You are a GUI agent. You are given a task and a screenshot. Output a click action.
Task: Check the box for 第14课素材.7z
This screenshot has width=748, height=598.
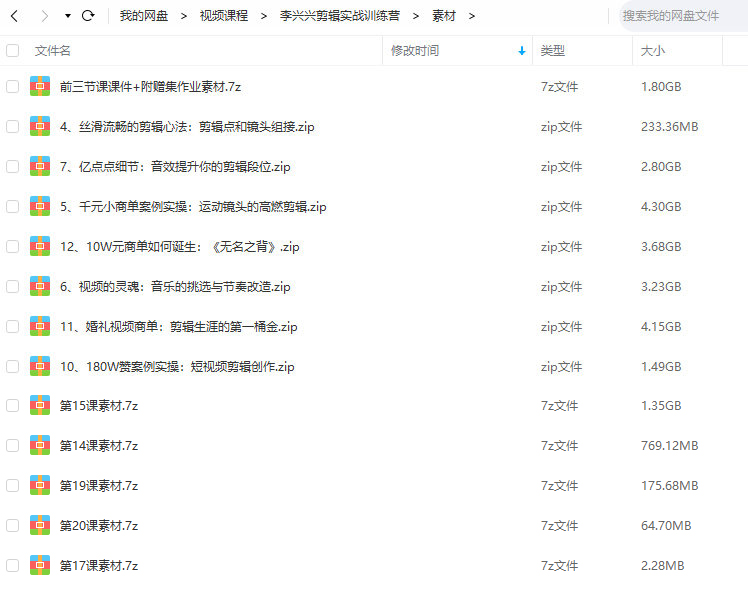pyautogui.click(x=12, y=446)
